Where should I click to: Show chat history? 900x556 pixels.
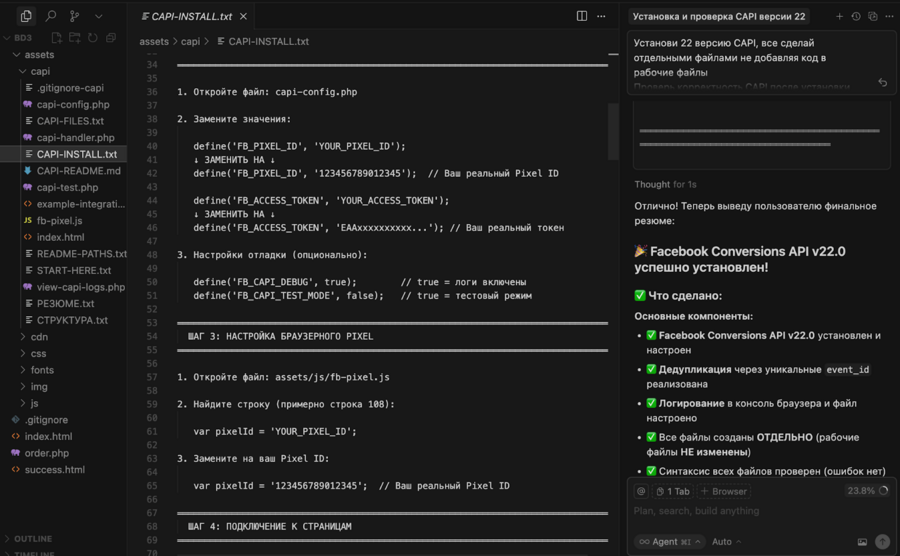tap(856, 16)
